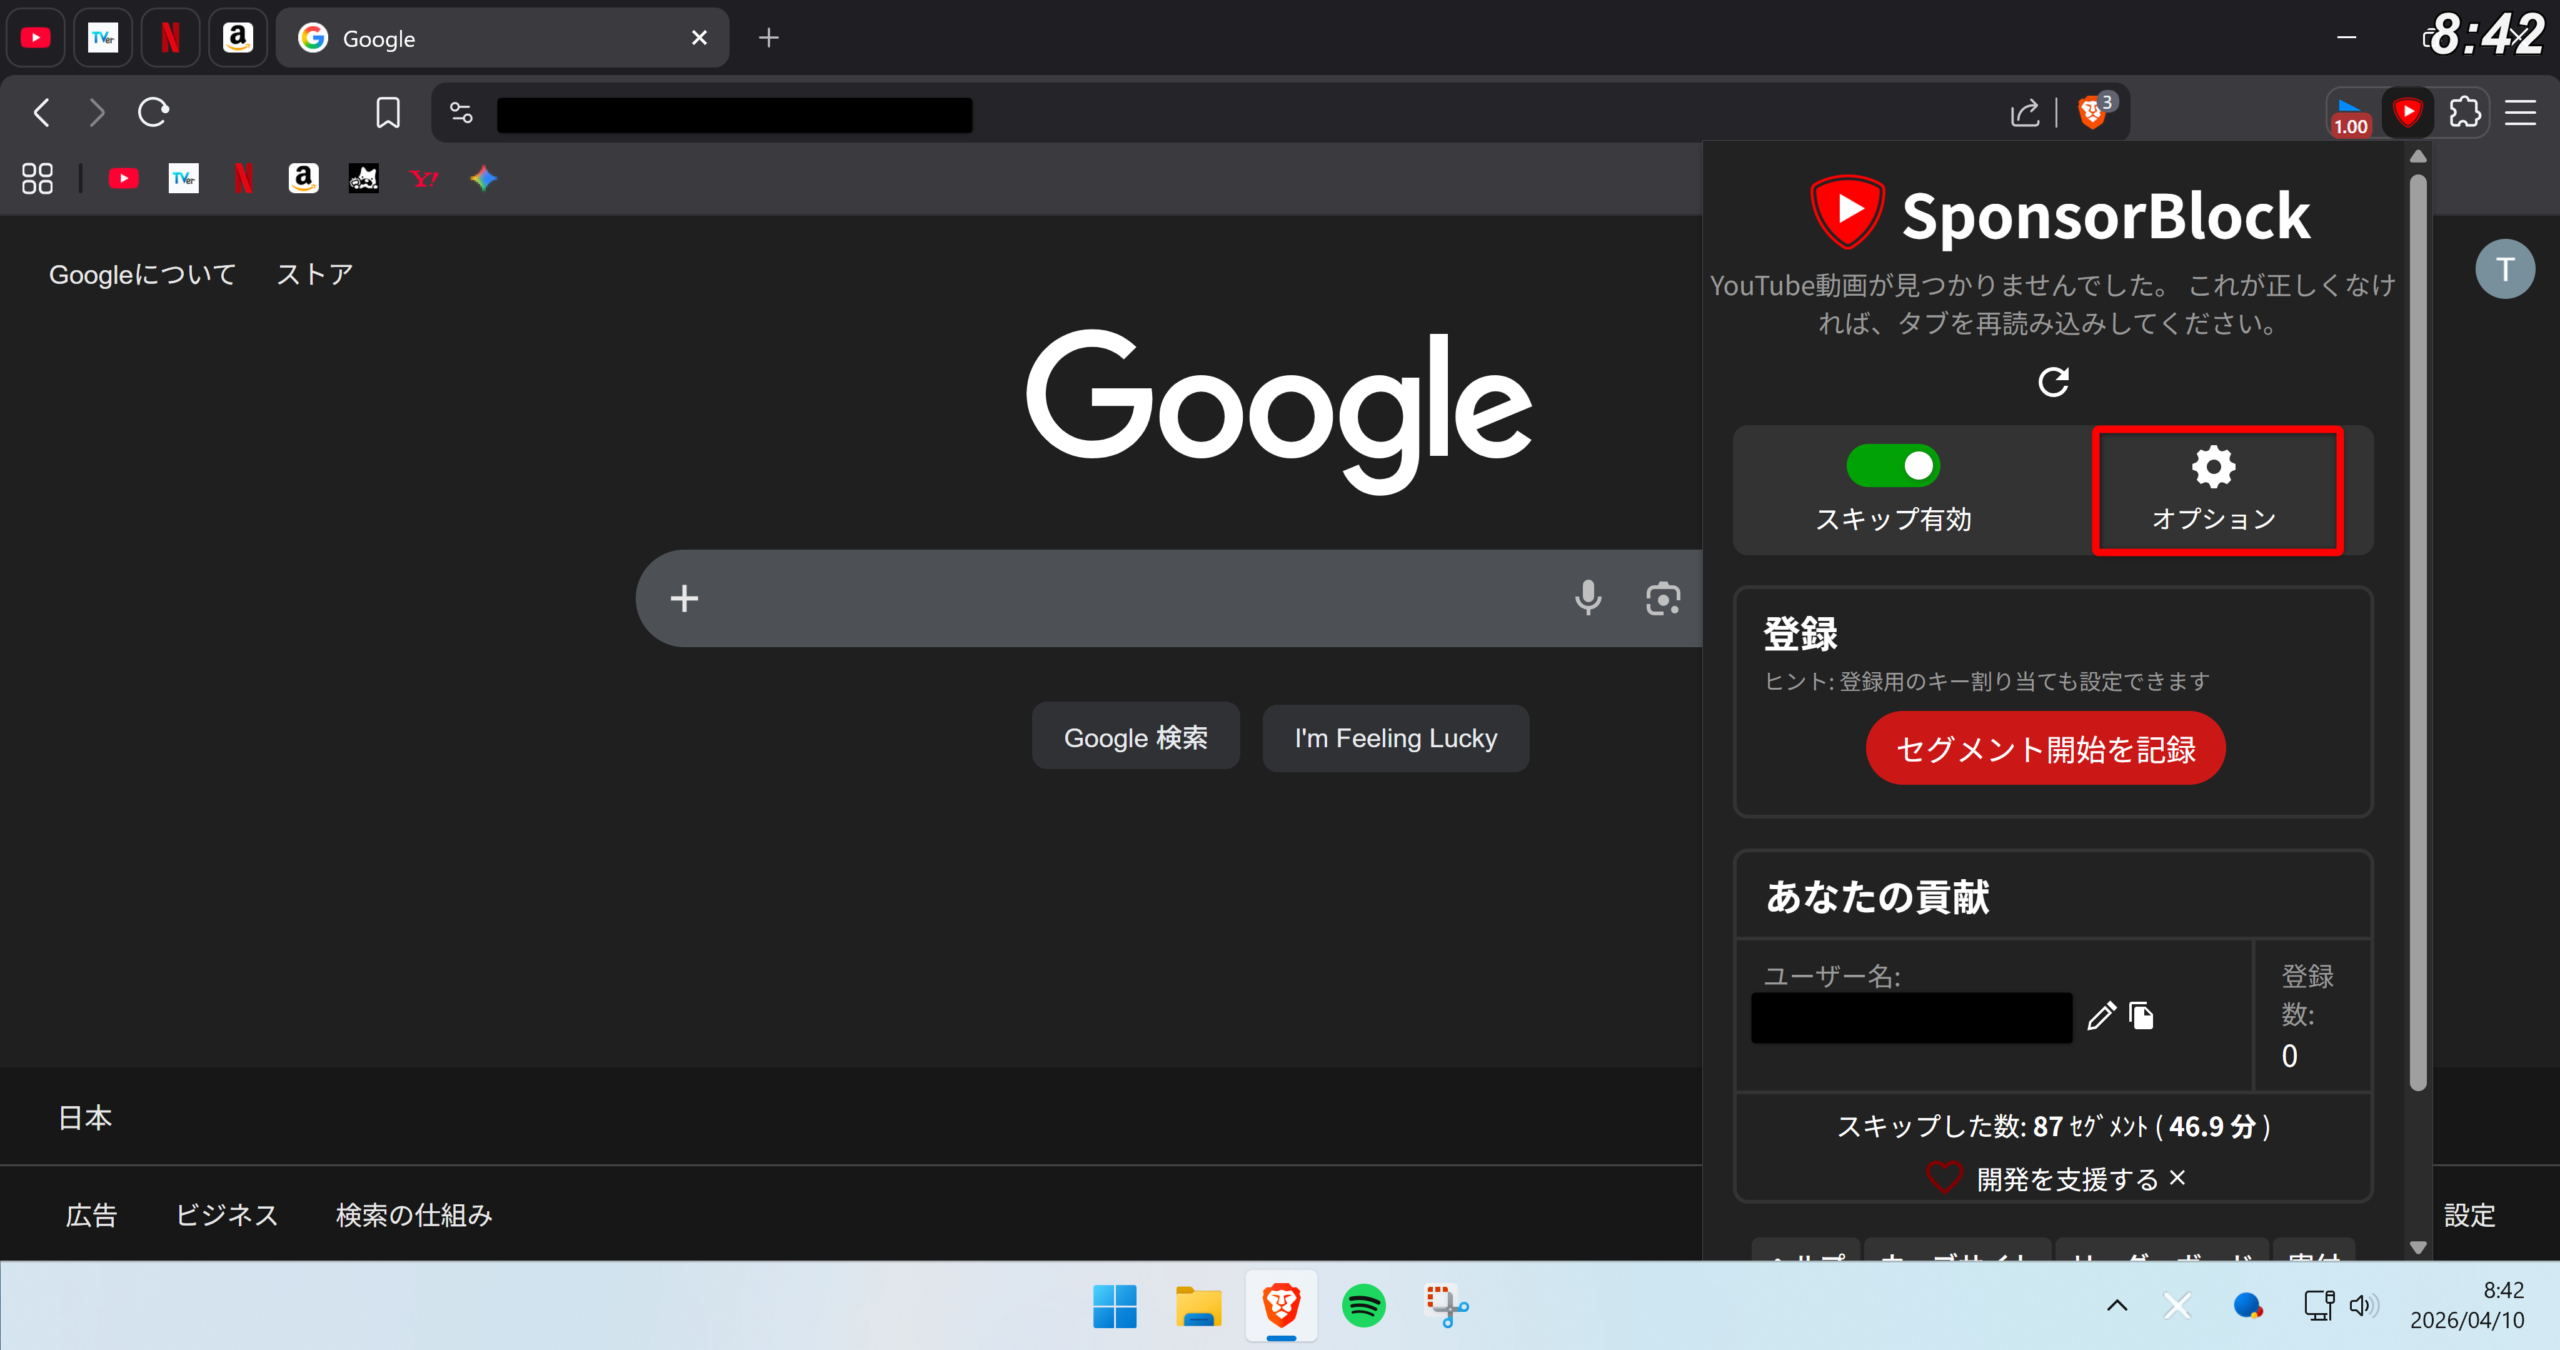This screenshot has width=2560, height=1350.
Task: Click the SponsorBlock extension toolbar icon
Action: [2408, 112]
